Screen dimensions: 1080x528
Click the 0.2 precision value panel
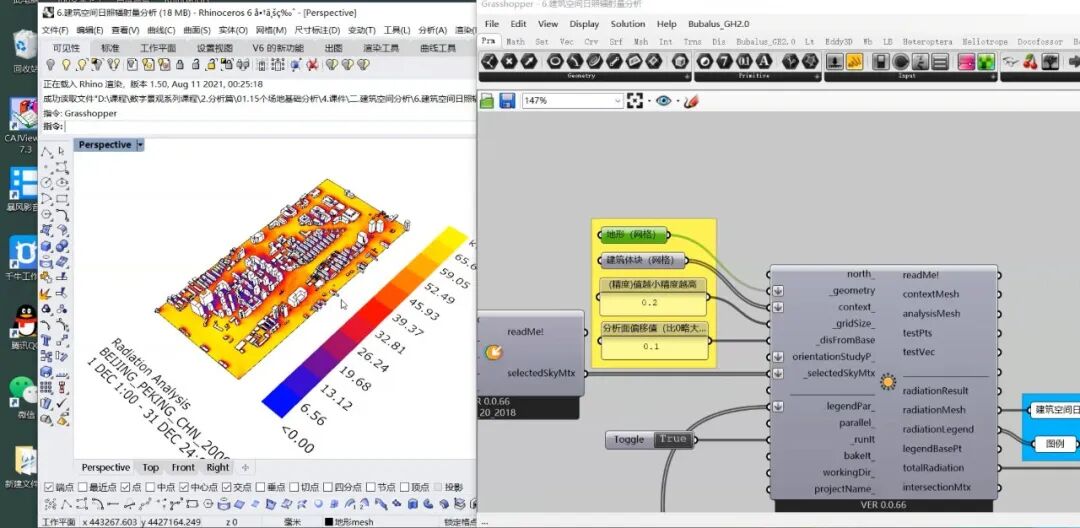pos(652,304)
